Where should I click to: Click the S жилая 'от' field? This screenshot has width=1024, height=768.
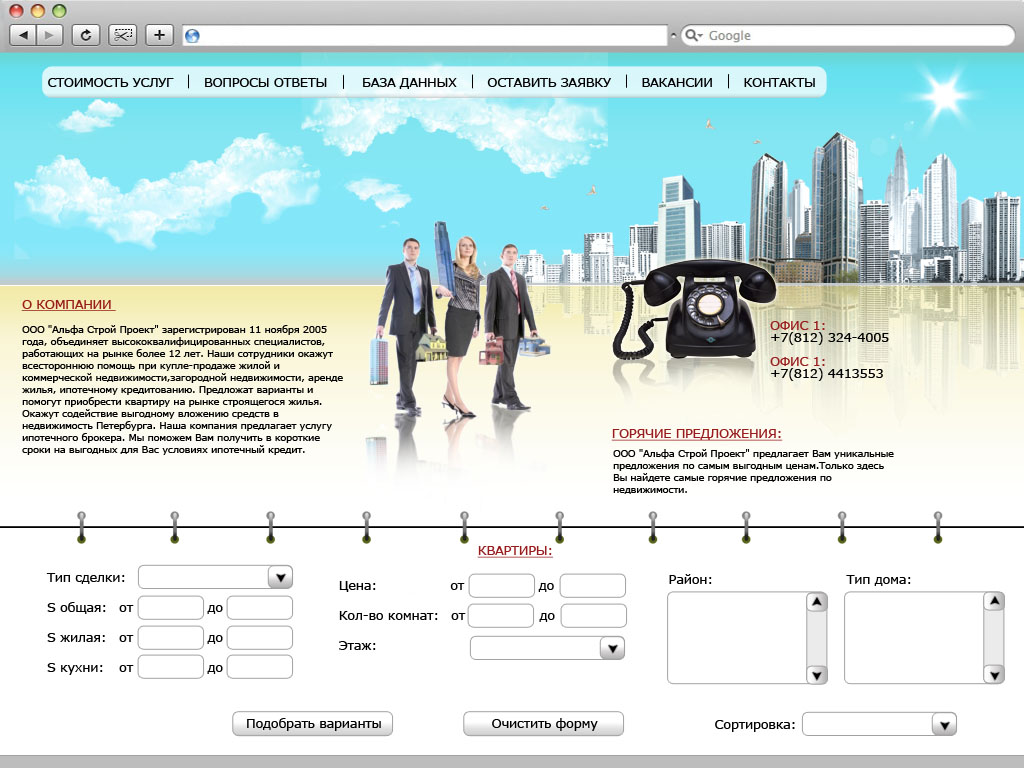click(170, 637)
